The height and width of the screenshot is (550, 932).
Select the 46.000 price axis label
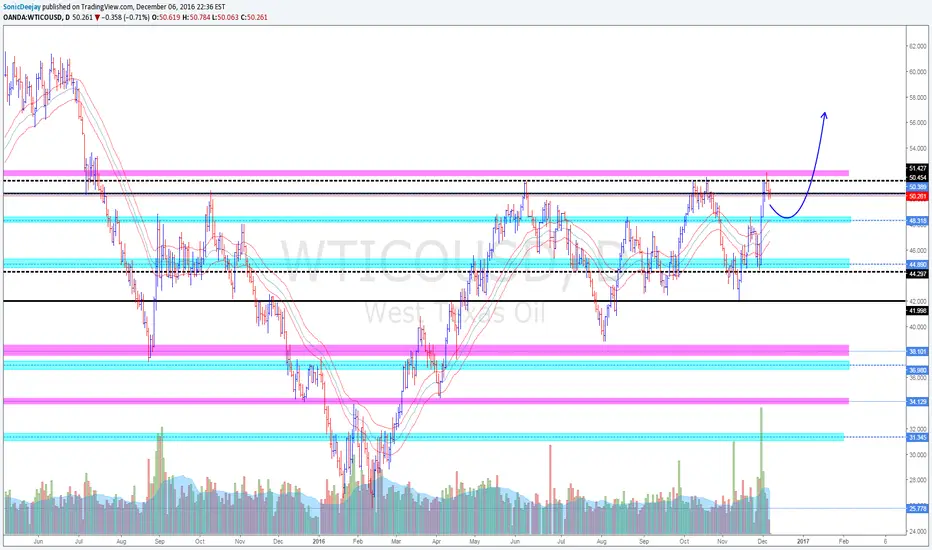coord(918,251)
